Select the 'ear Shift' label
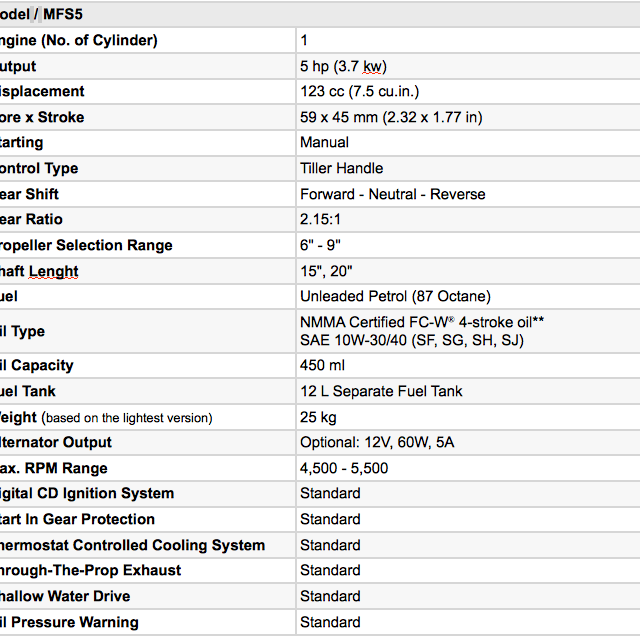Image resolution: width=640 pixels, height=636 pixels. point(29,194)
